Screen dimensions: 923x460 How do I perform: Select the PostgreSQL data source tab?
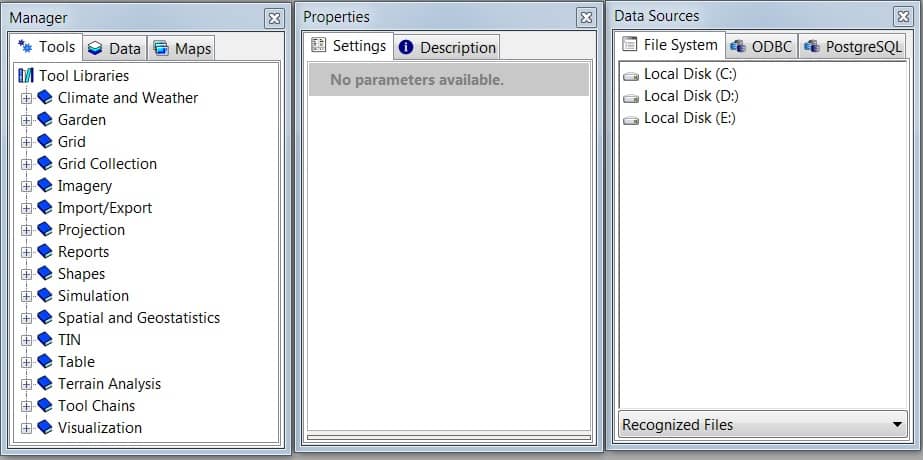tap(853, 47)
